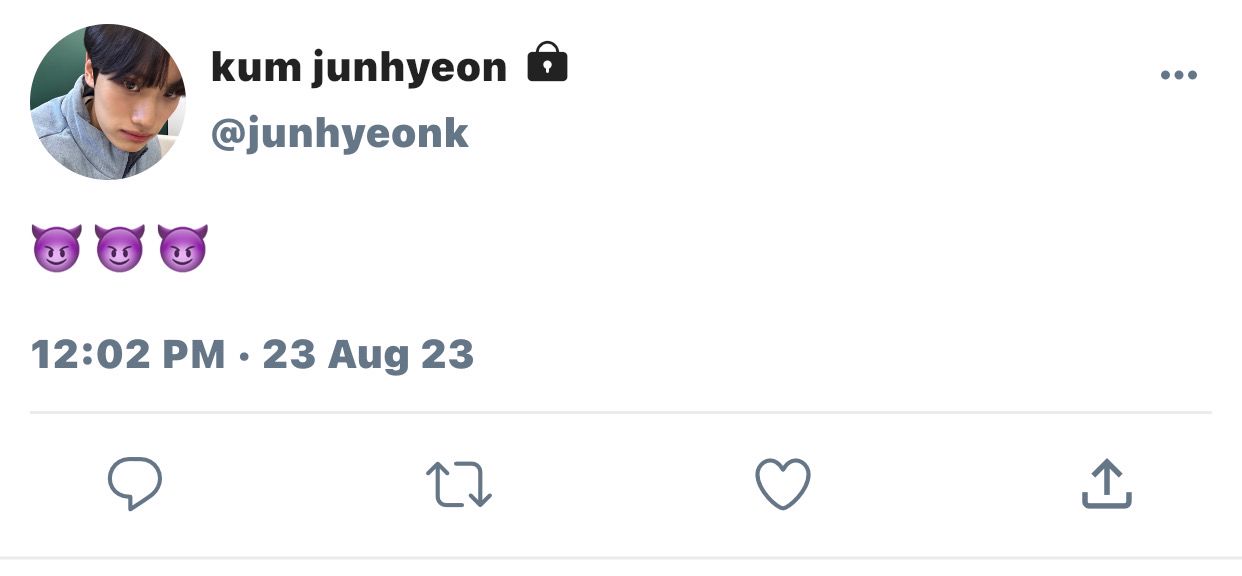Click the first purple devil emoji
The height and width of the screenshot is (576, 1242).
(57, 248)
